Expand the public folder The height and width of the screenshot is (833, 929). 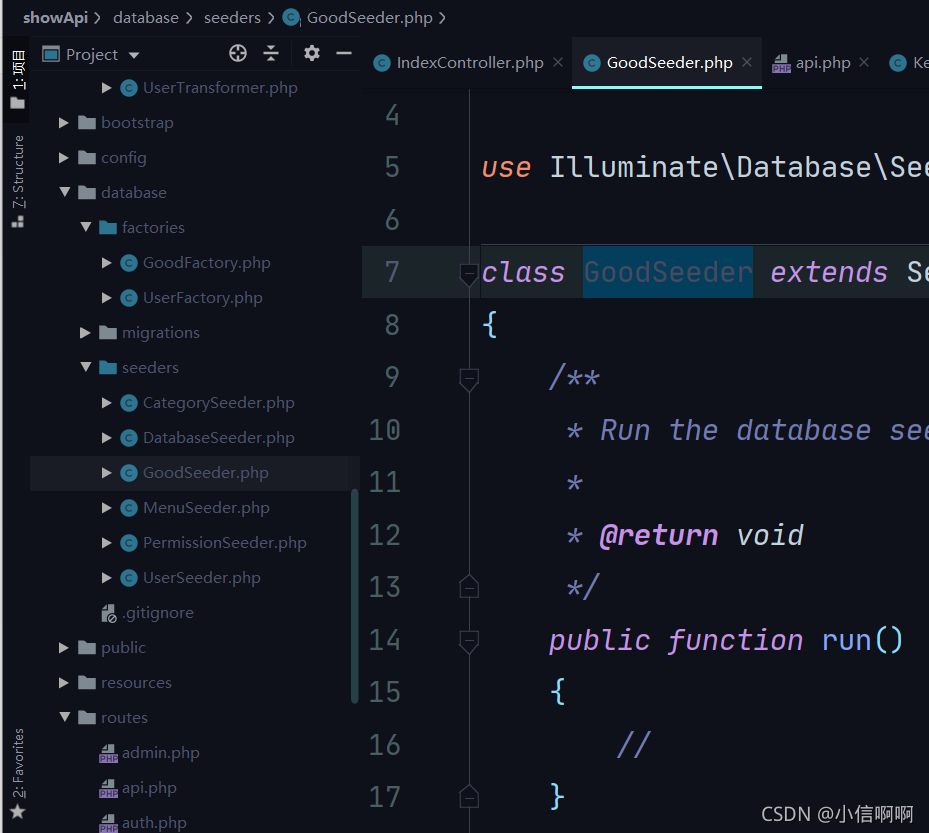pos(63,648)
